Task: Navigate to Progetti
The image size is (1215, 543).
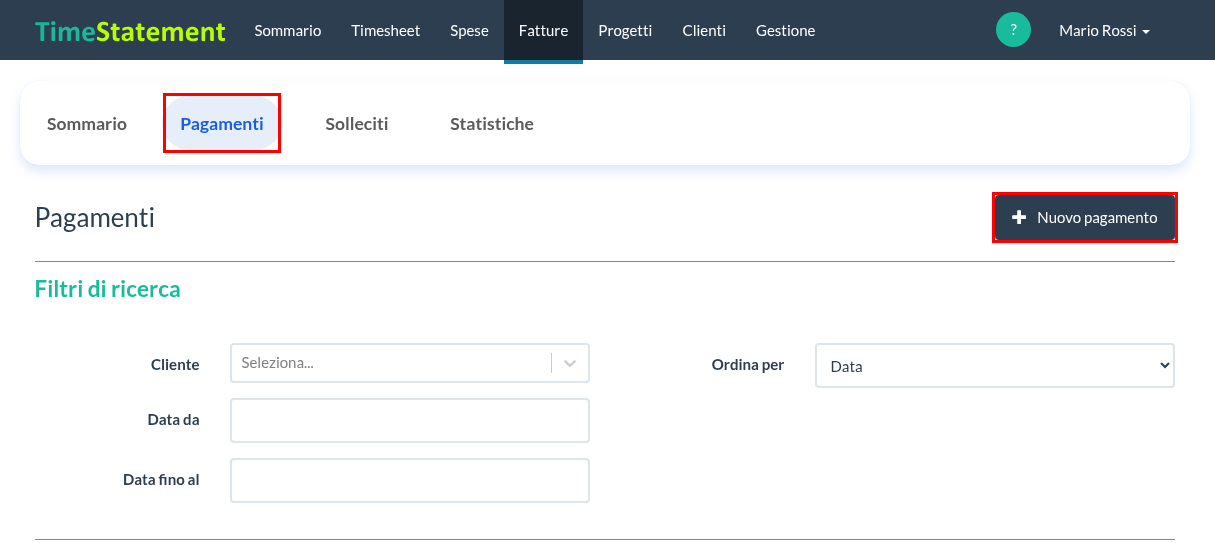Action: pyautogui.click(x=625, y=31)
